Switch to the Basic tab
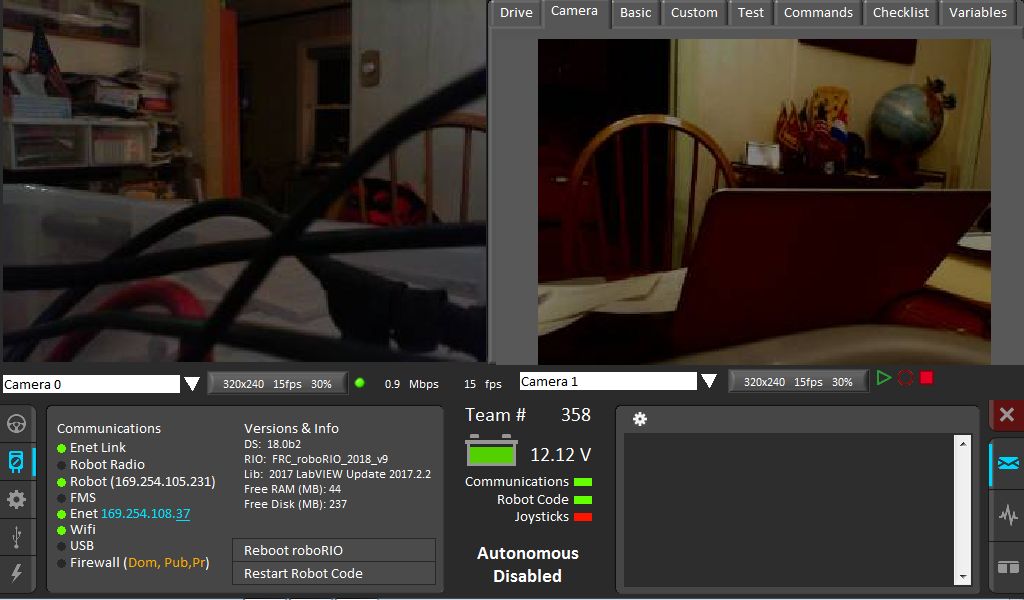 pyautogui.click(x=635, y=13)
